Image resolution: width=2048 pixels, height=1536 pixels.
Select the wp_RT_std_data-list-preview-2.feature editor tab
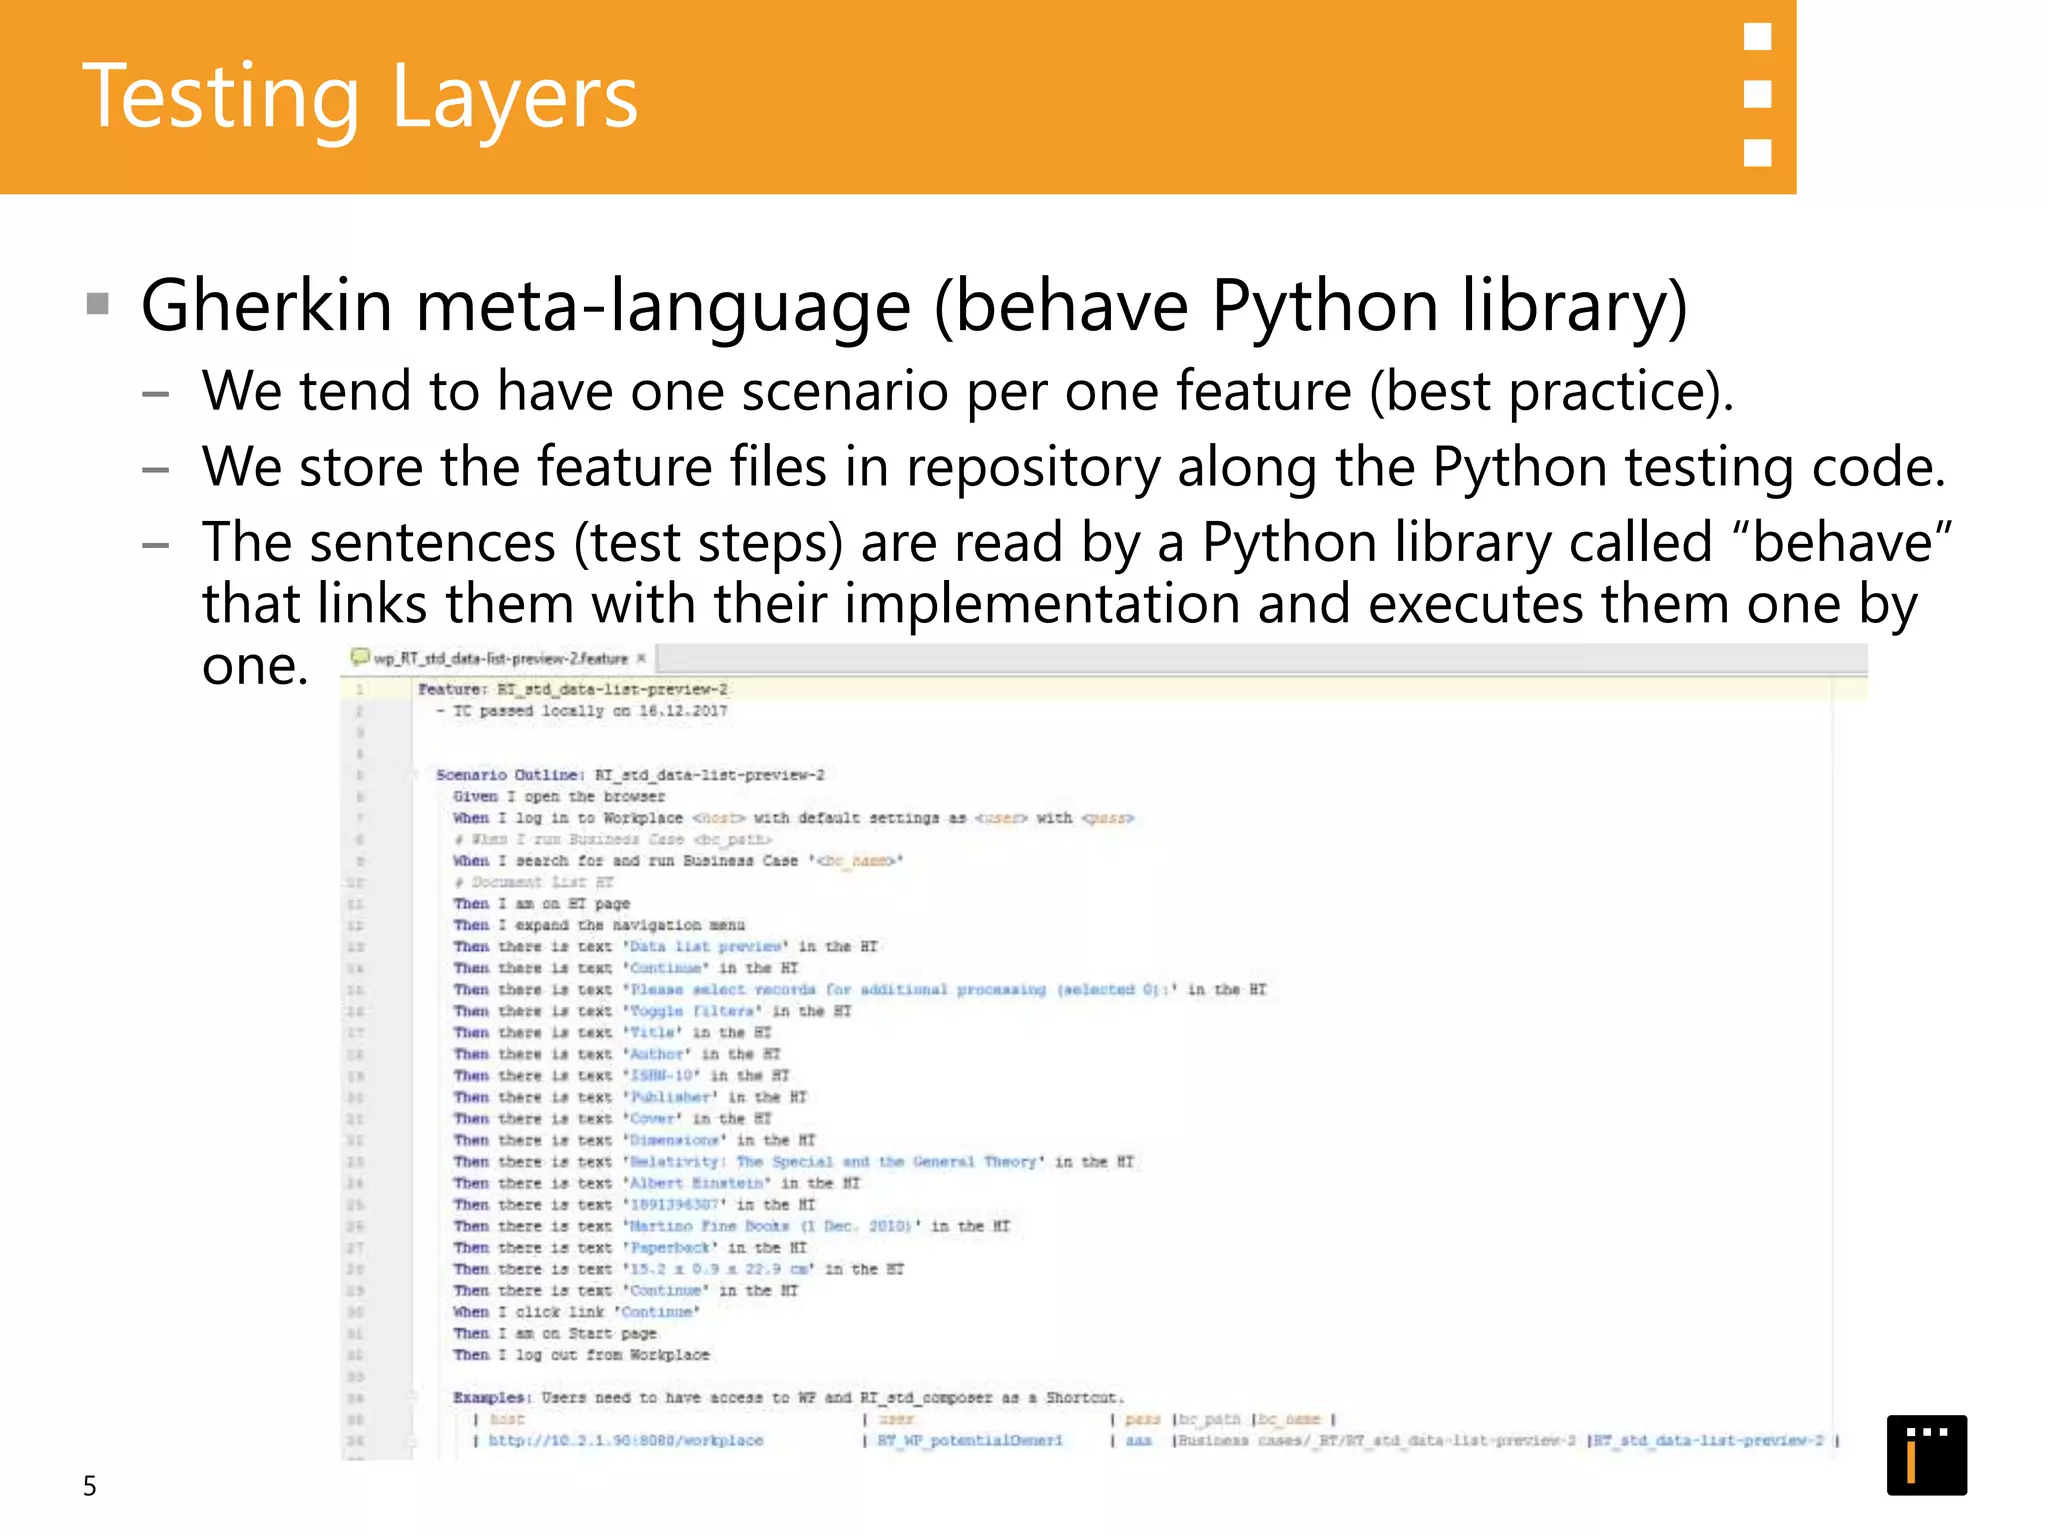498,658
